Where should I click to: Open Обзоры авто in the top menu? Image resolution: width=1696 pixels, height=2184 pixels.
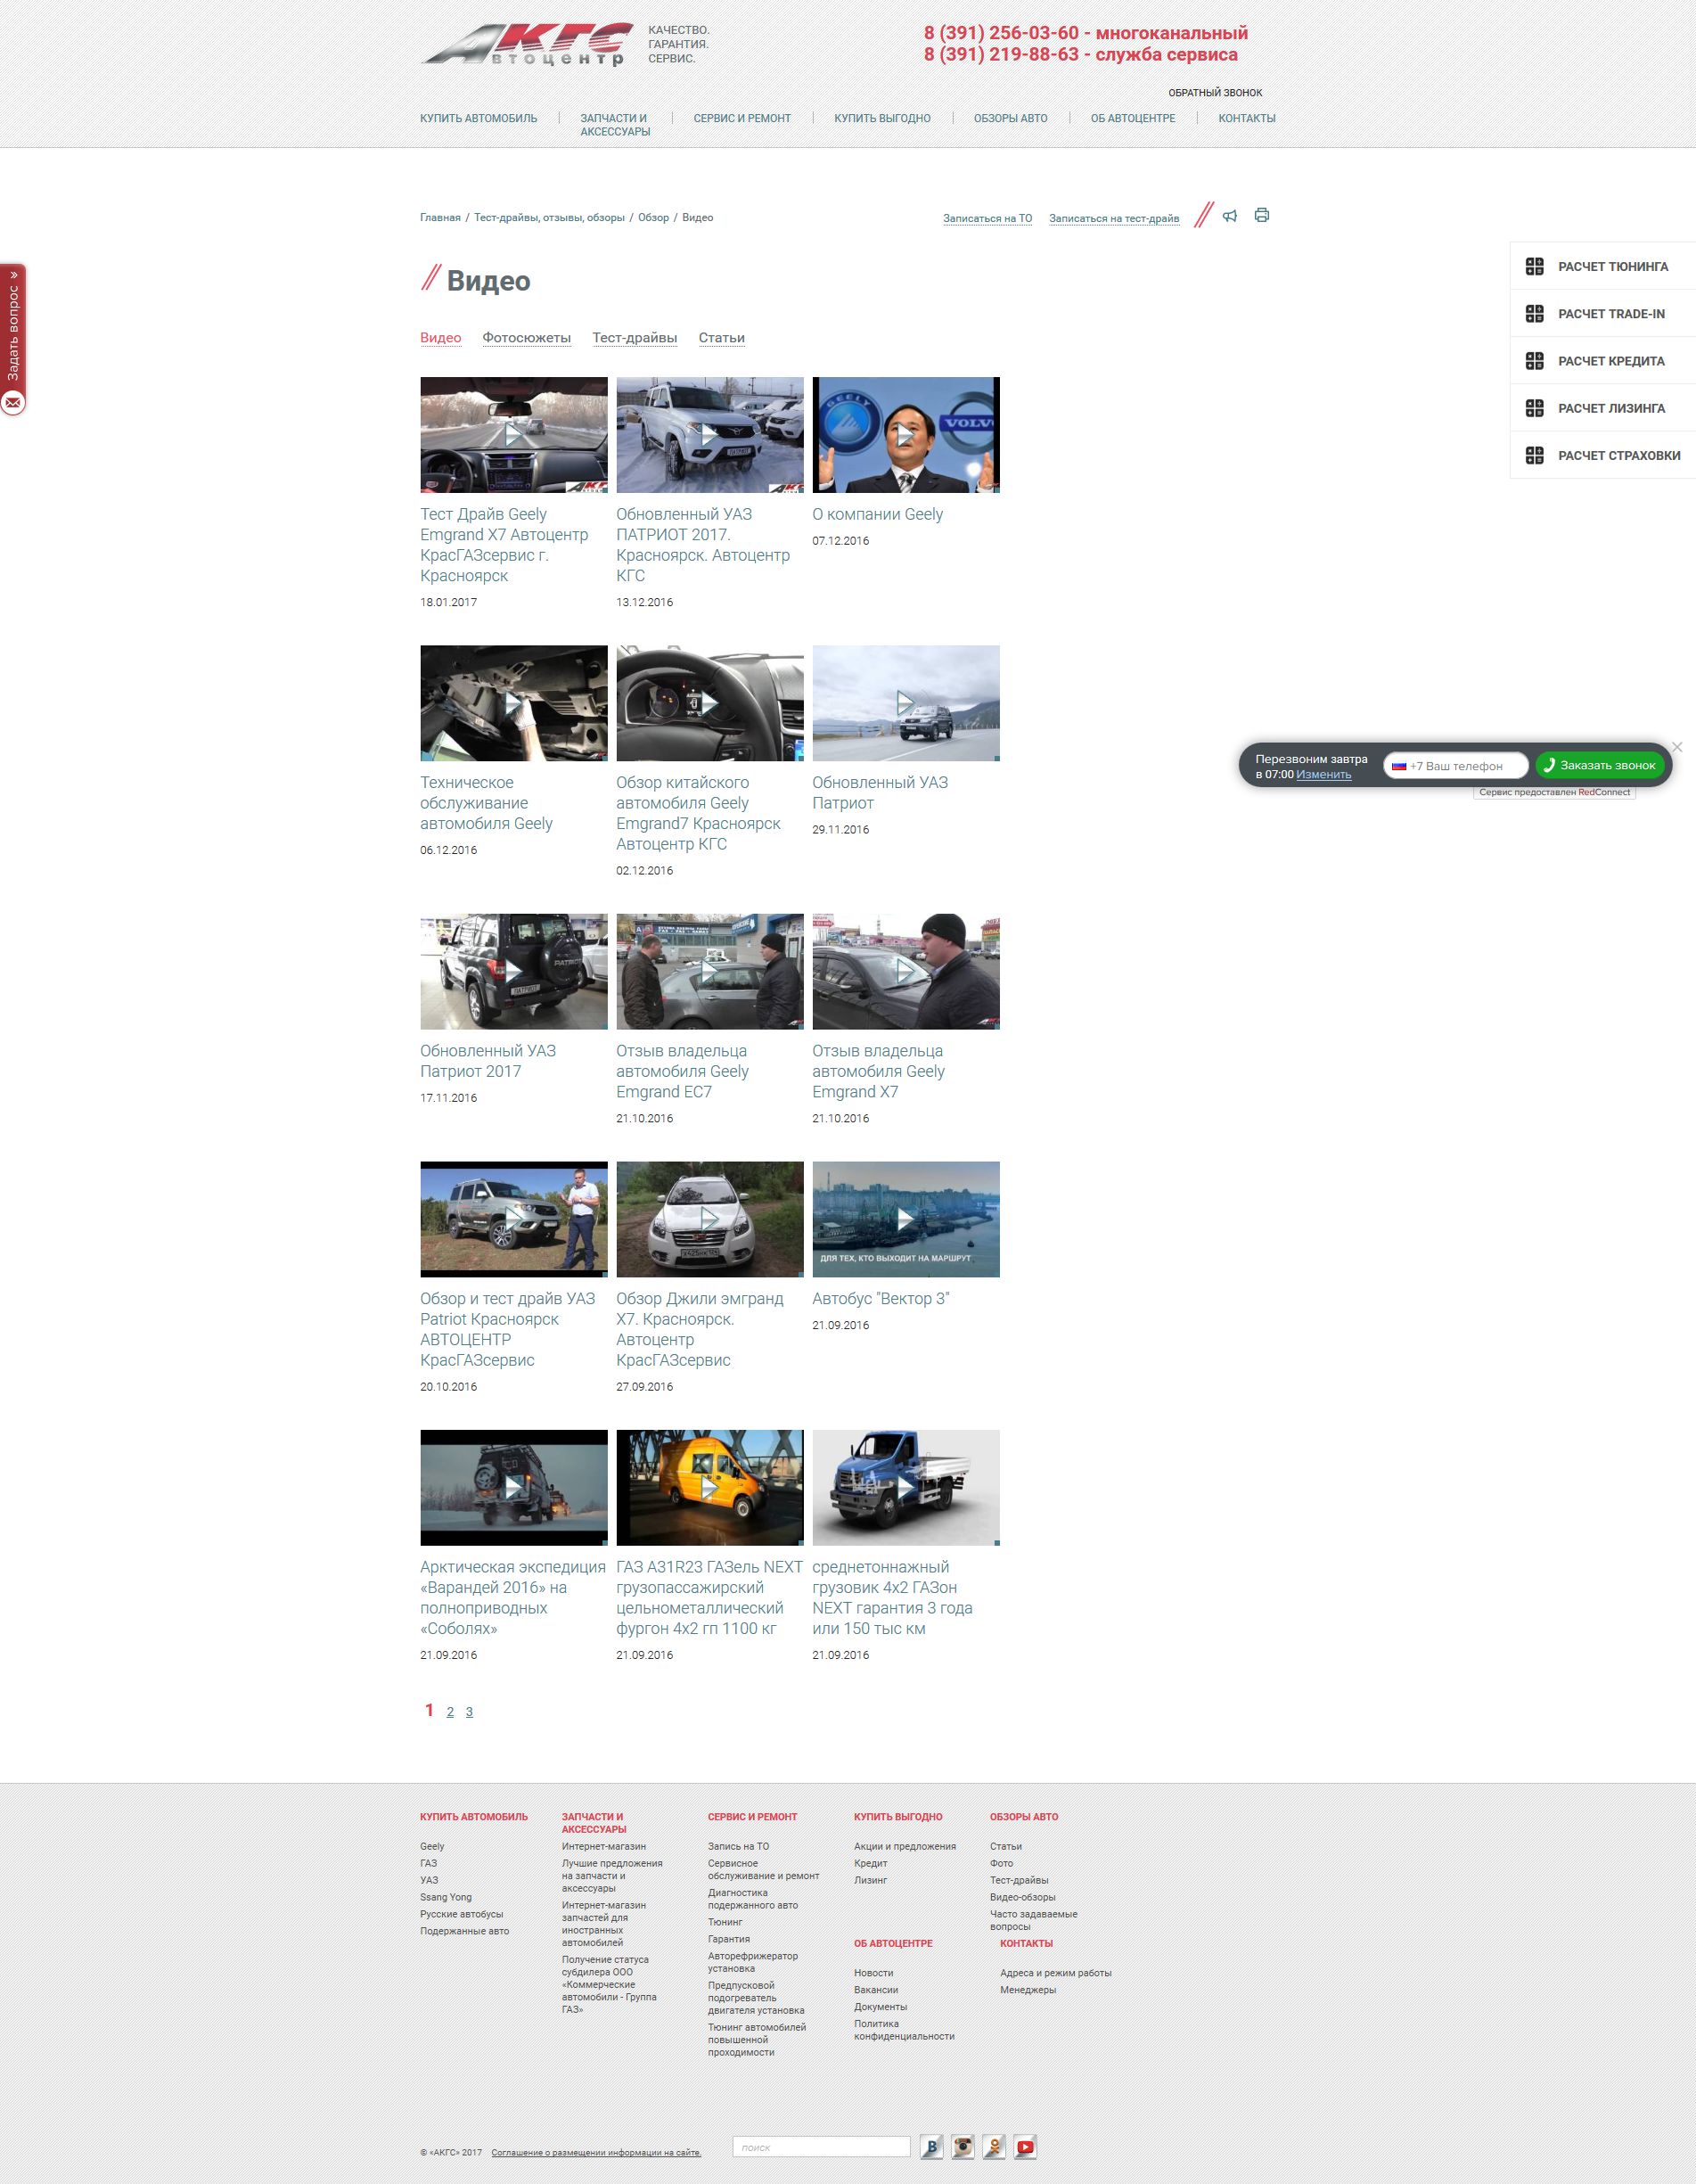(1010, 118)
